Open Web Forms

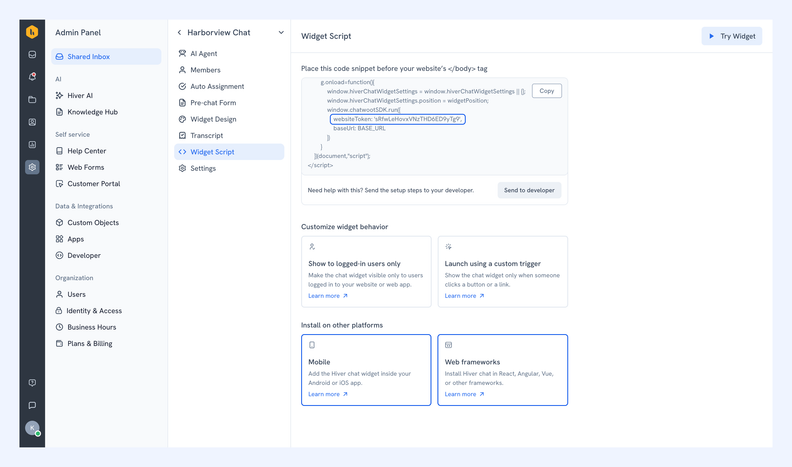point(80,167)
